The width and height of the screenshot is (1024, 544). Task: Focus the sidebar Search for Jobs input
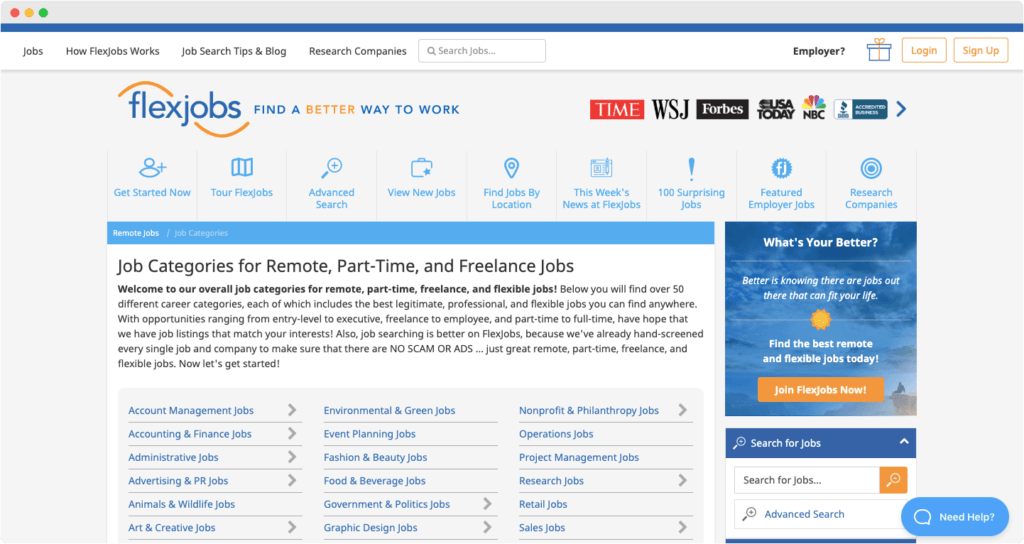pyautogui.click(x=807, y=480)
